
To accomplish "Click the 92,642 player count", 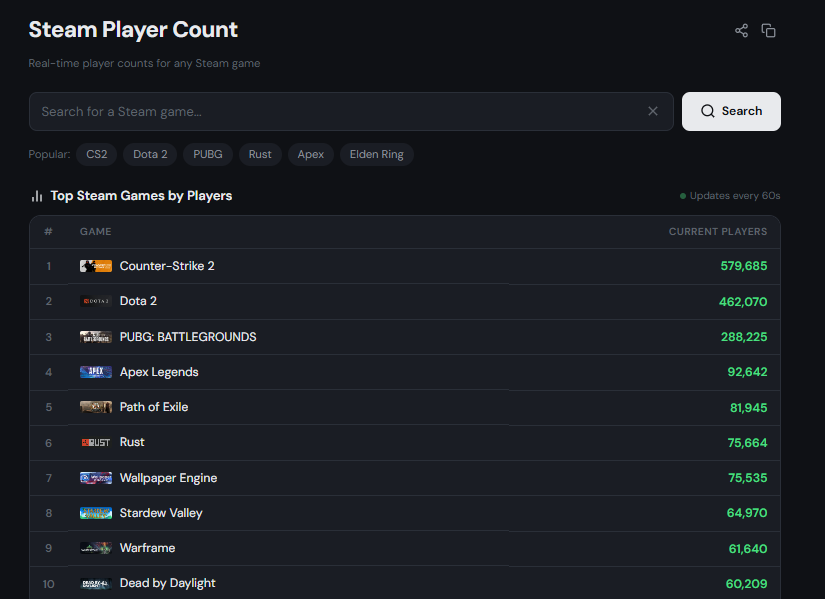I will (747, 372).
